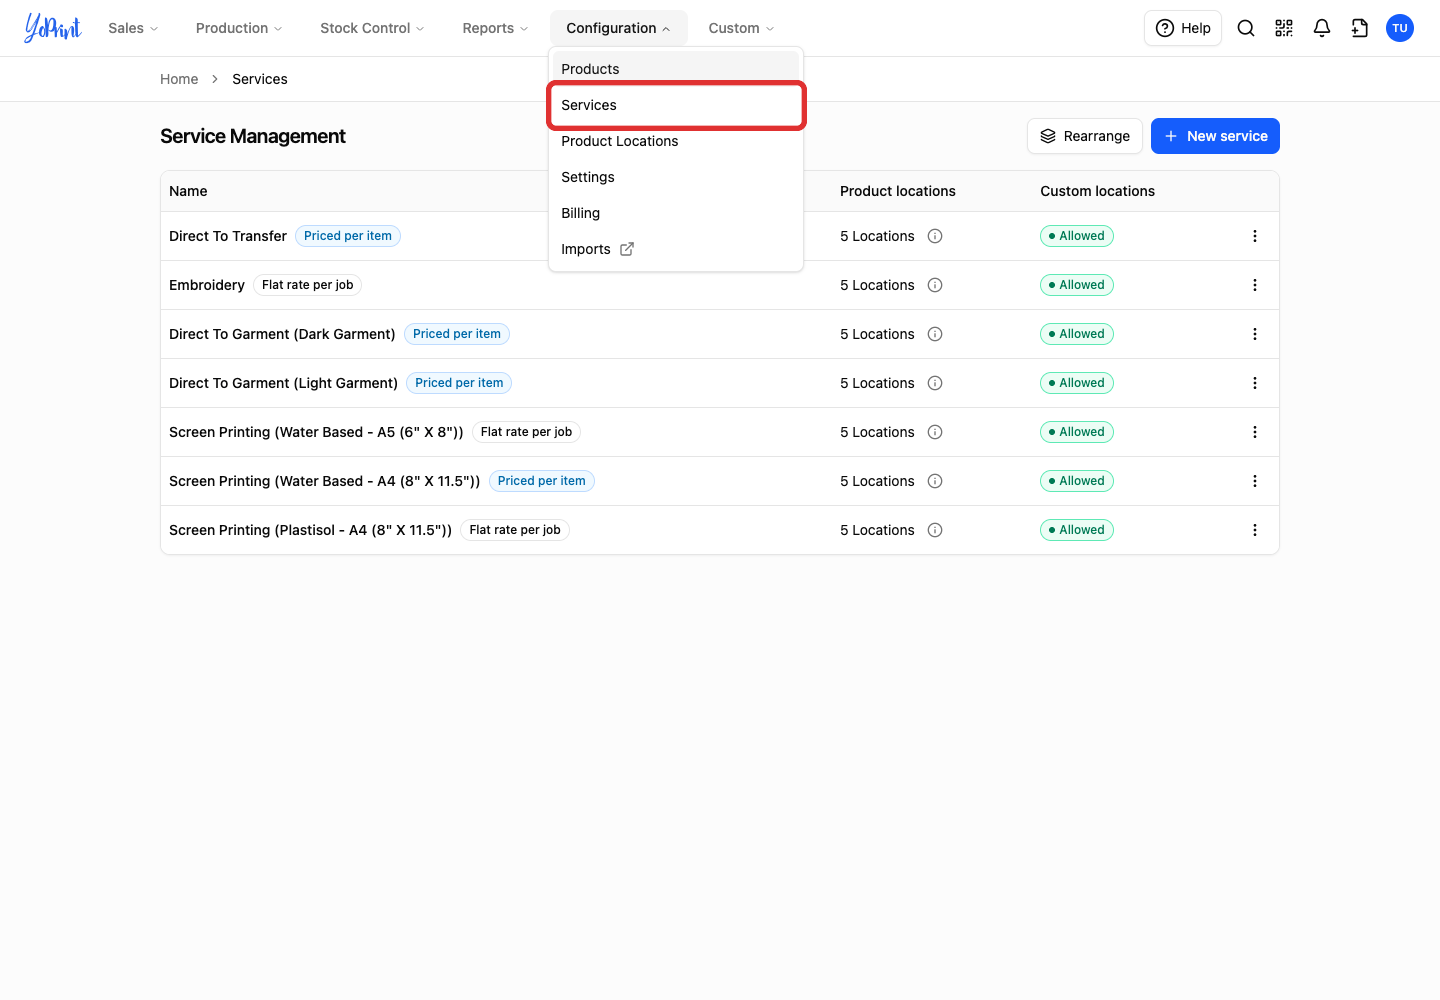Viewport: 1440px width, 1000px height.
Task: Open the Help button
Action: point(1183,28)
